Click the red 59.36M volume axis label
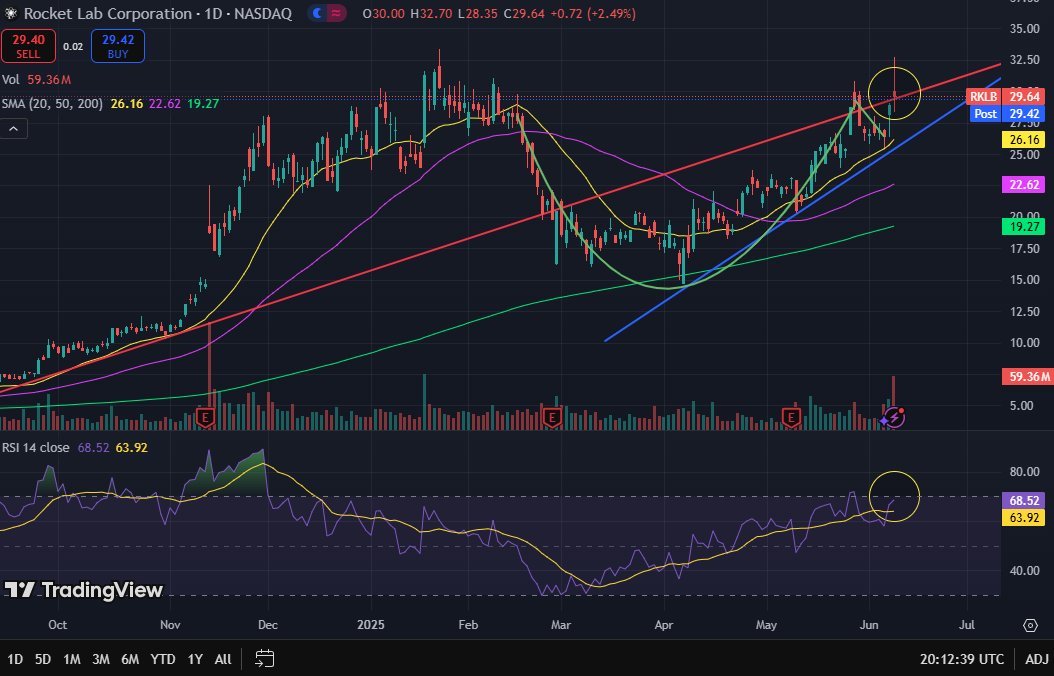Viewport: 1054px width, 676px height. [x=1027, y=376]
